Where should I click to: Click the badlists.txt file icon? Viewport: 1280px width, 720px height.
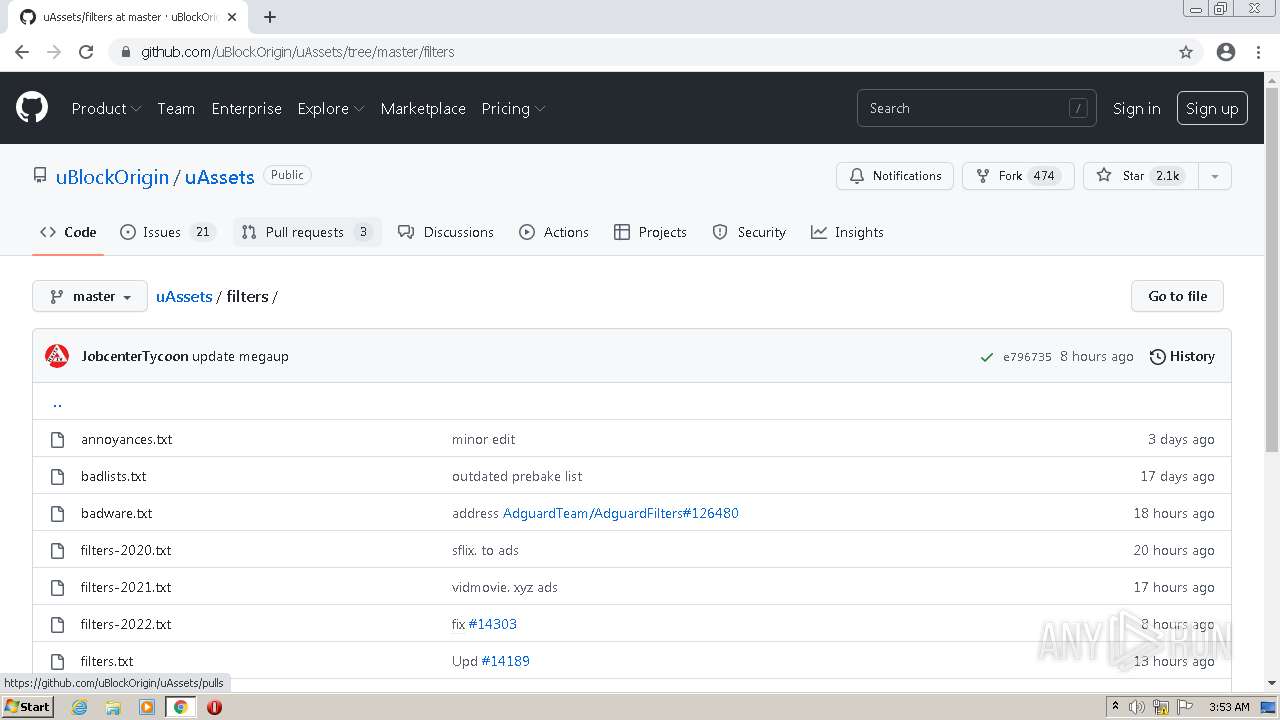(57, 476)
